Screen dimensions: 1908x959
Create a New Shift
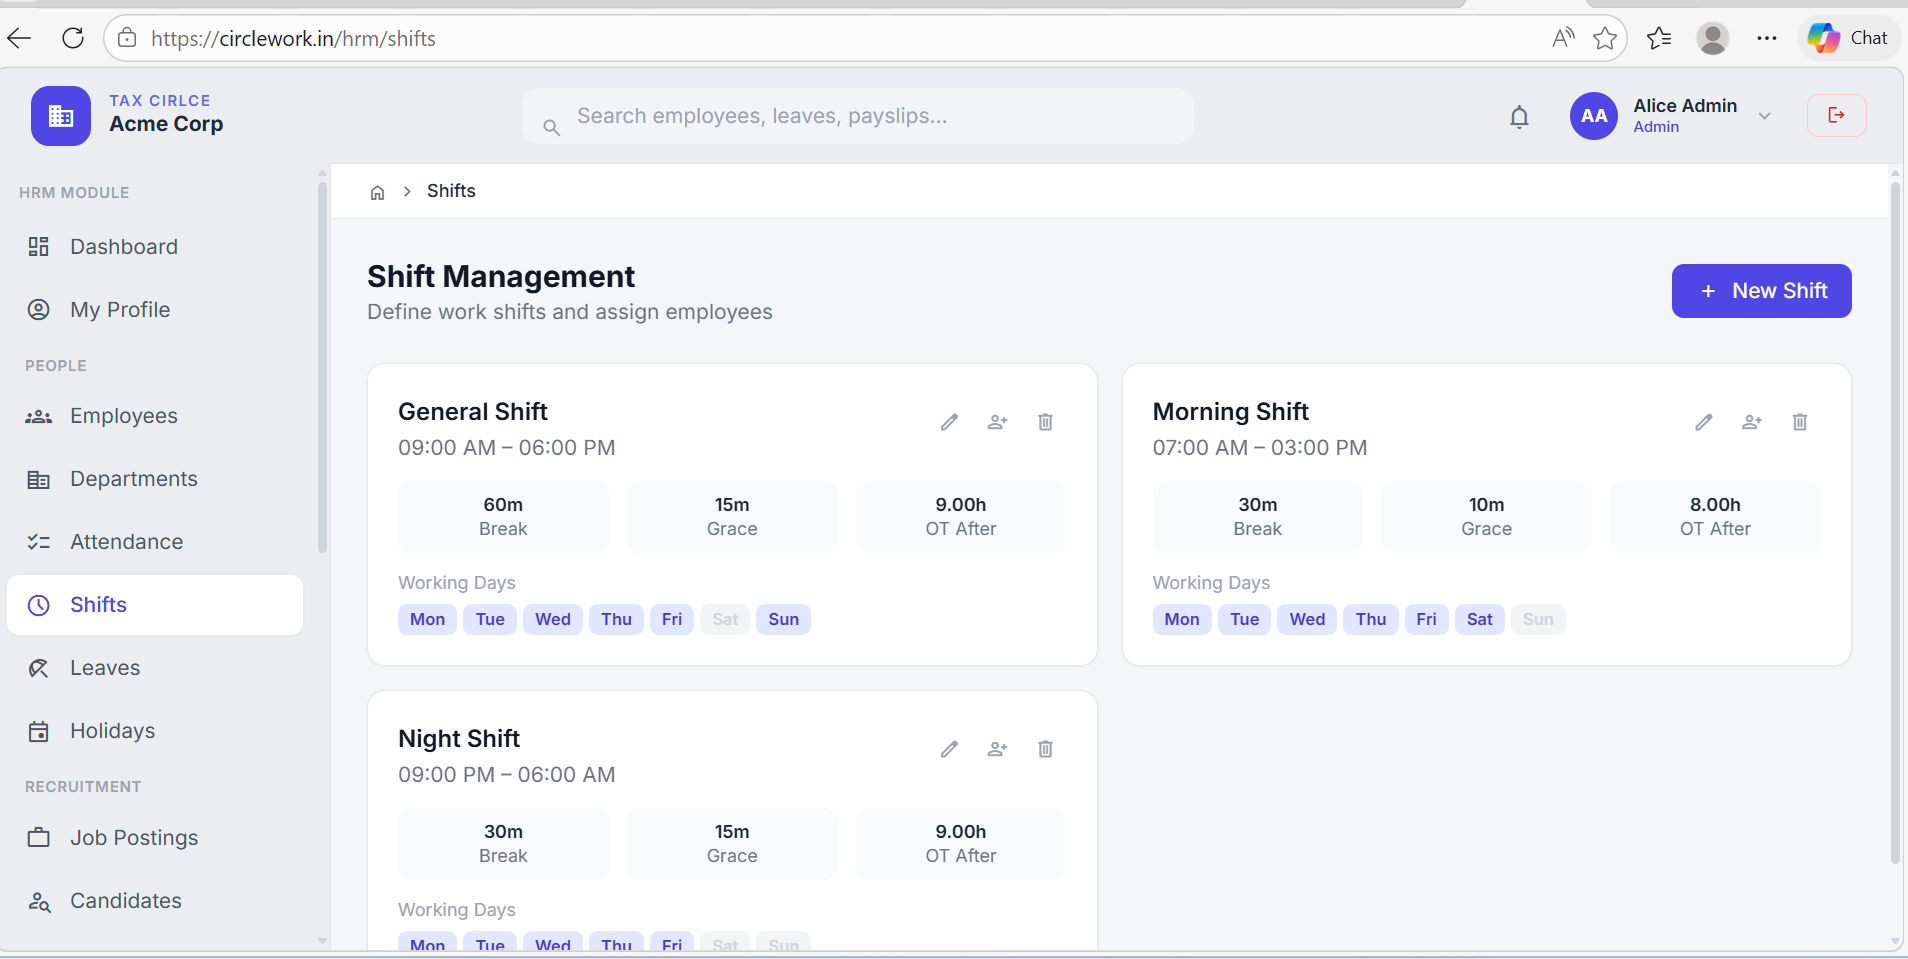coord(1761,291)
